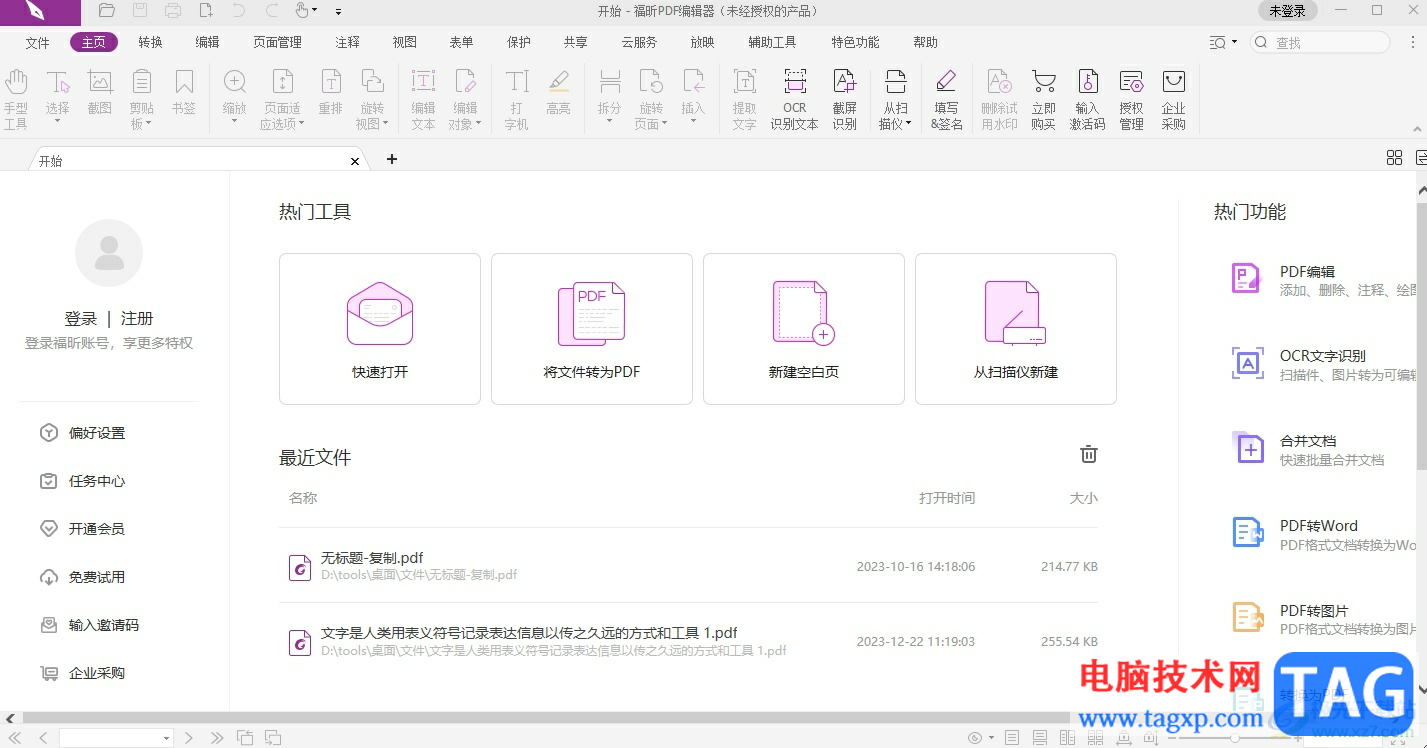Image resolution: width=1427 pixels, height=748 pixels.
Task: Go to first page arrow in status bar
Action: (14, 738)
